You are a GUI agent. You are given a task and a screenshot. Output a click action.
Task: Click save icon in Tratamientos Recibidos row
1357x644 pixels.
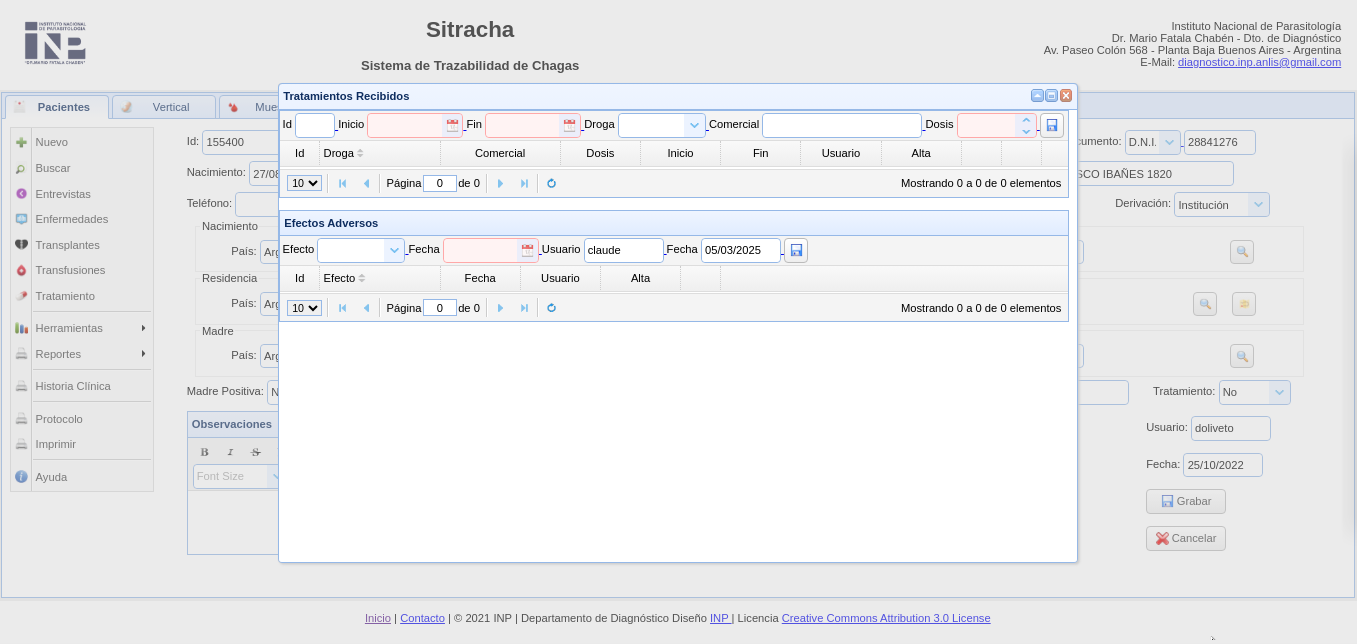click(x=1051, y=125)
